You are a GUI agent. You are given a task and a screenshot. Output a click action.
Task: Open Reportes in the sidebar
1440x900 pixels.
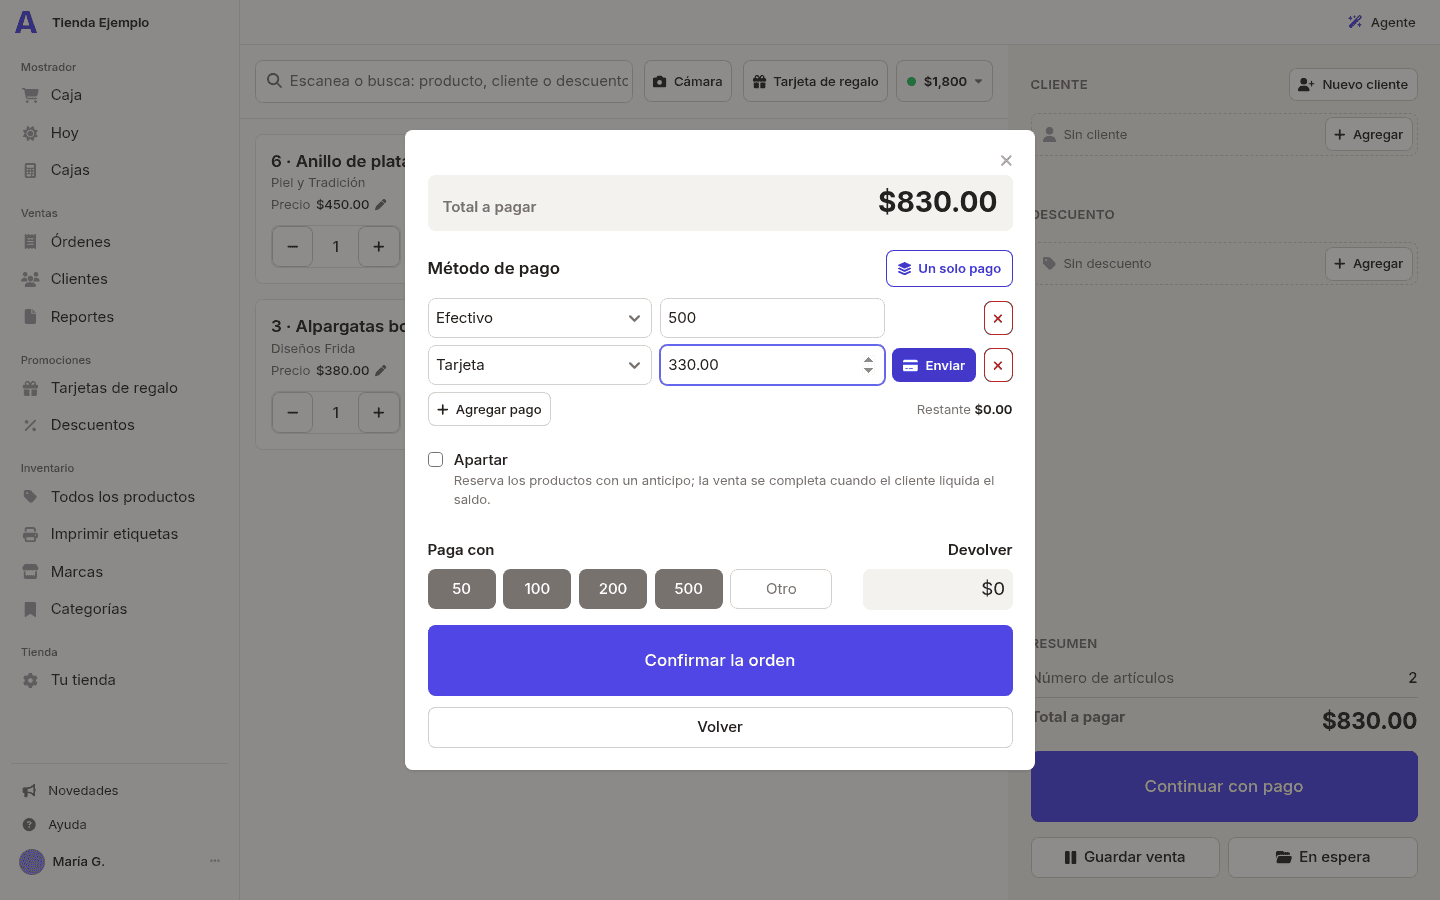(120, 317)
